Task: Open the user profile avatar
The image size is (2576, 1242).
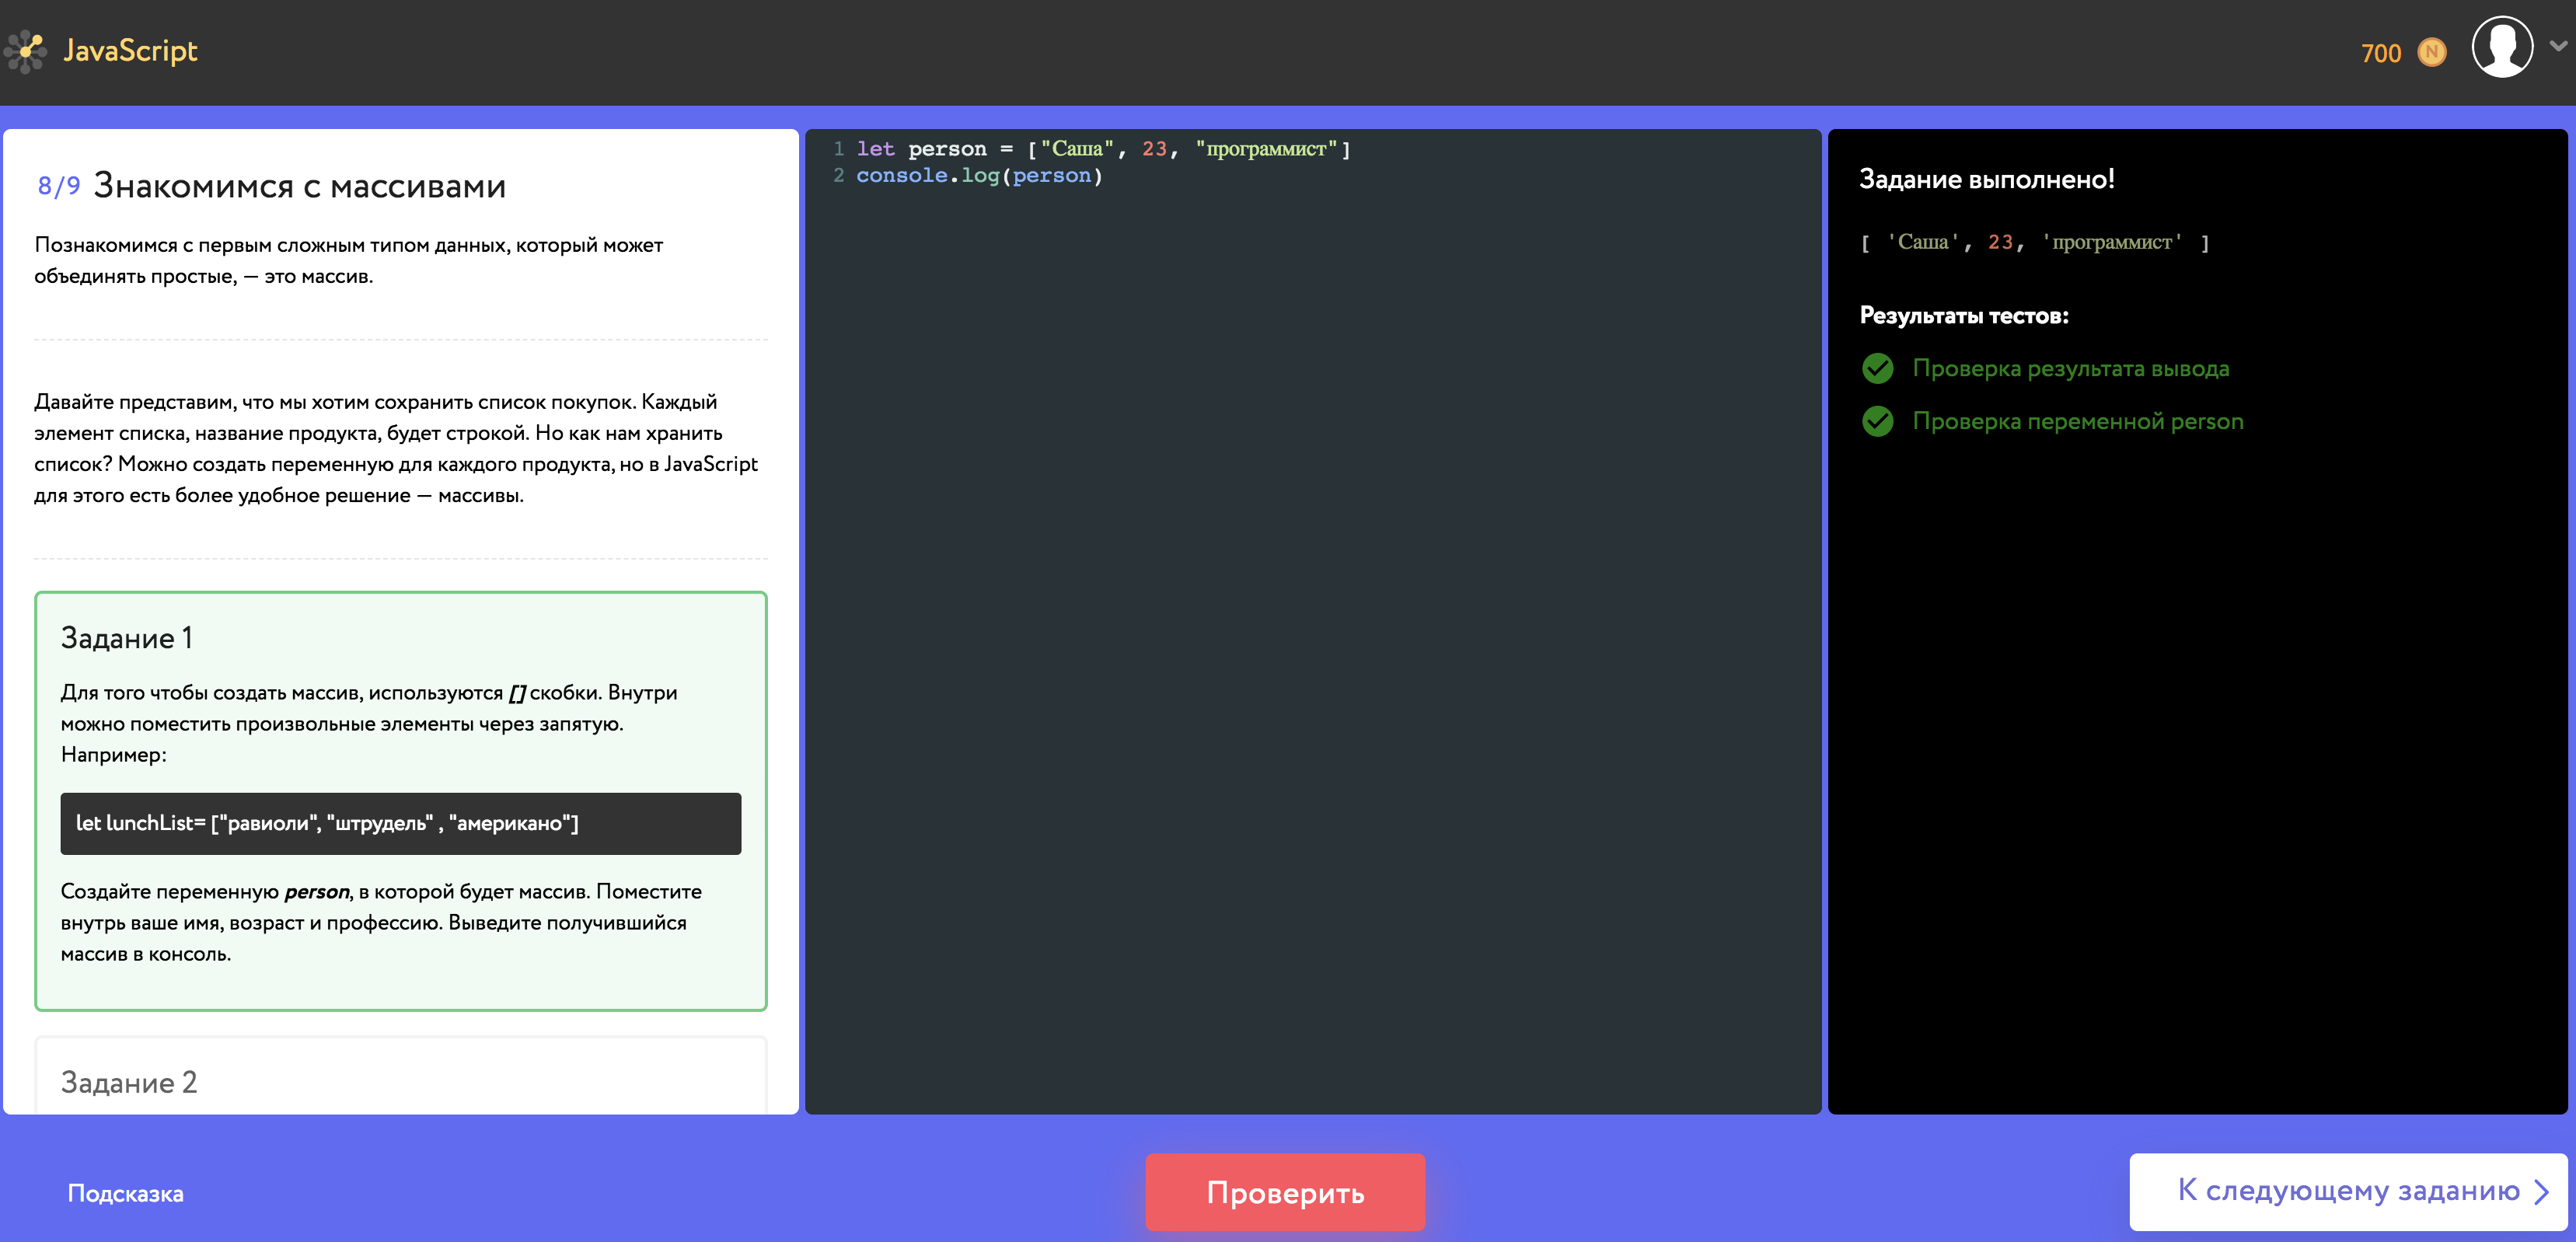Action: pyautogui.click(x=2501, y=47)
